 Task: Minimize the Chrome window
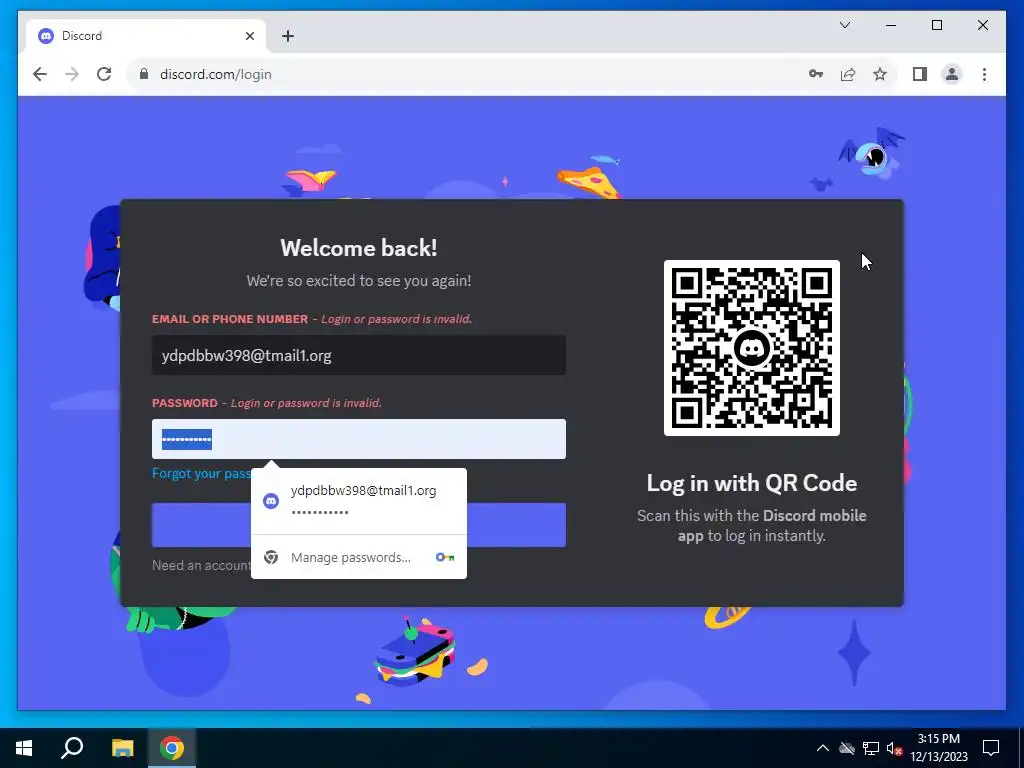point(891,25)
